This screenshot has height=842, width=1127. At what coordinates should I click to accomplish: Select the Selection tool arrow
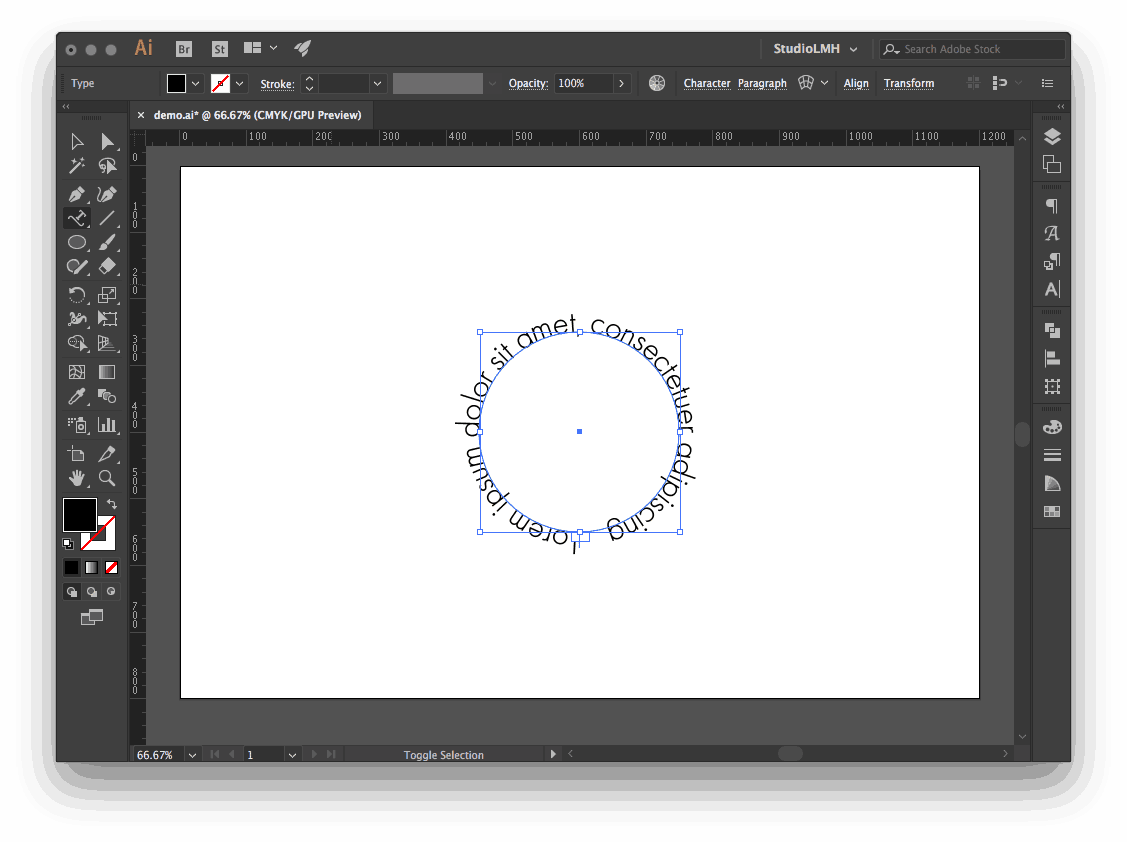(77, 142)
